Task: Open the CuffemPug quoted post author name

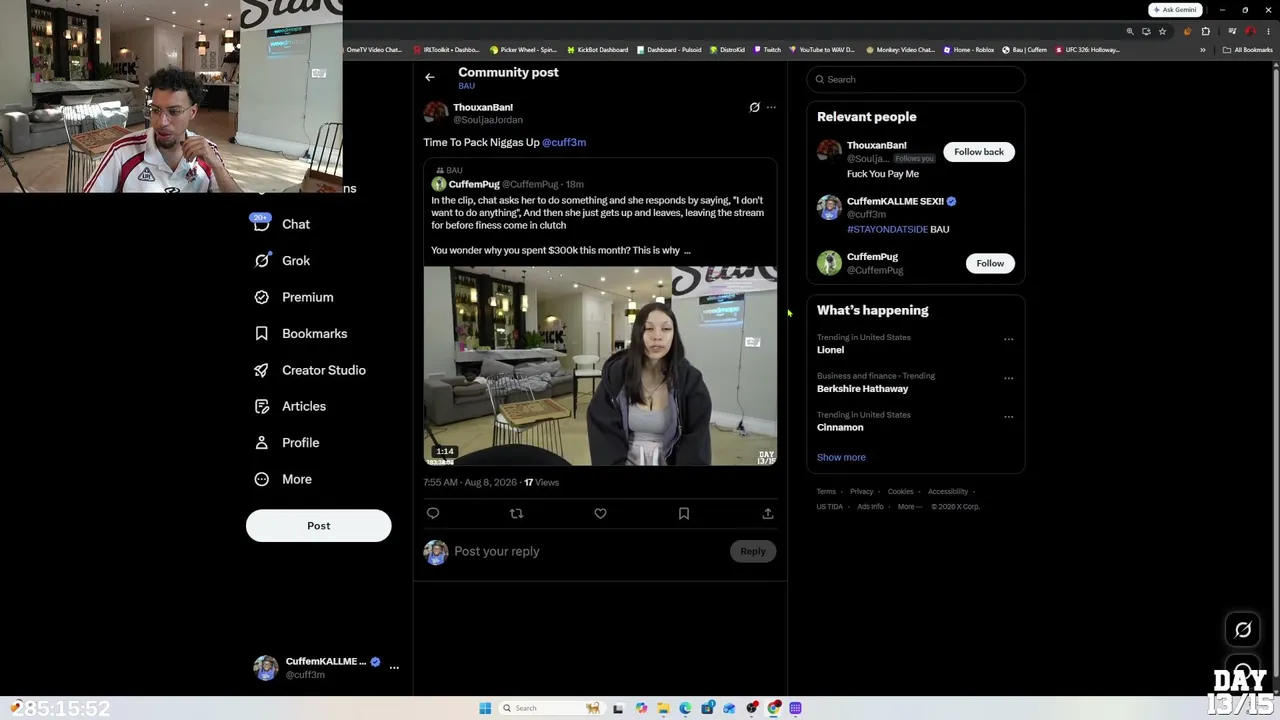Action: point(474,184)
